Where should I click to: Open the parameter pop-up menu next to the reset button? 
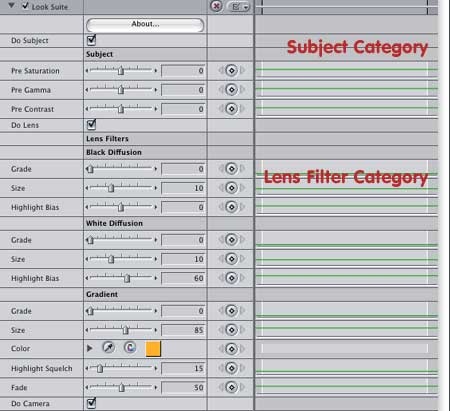(x=238, y=7)
